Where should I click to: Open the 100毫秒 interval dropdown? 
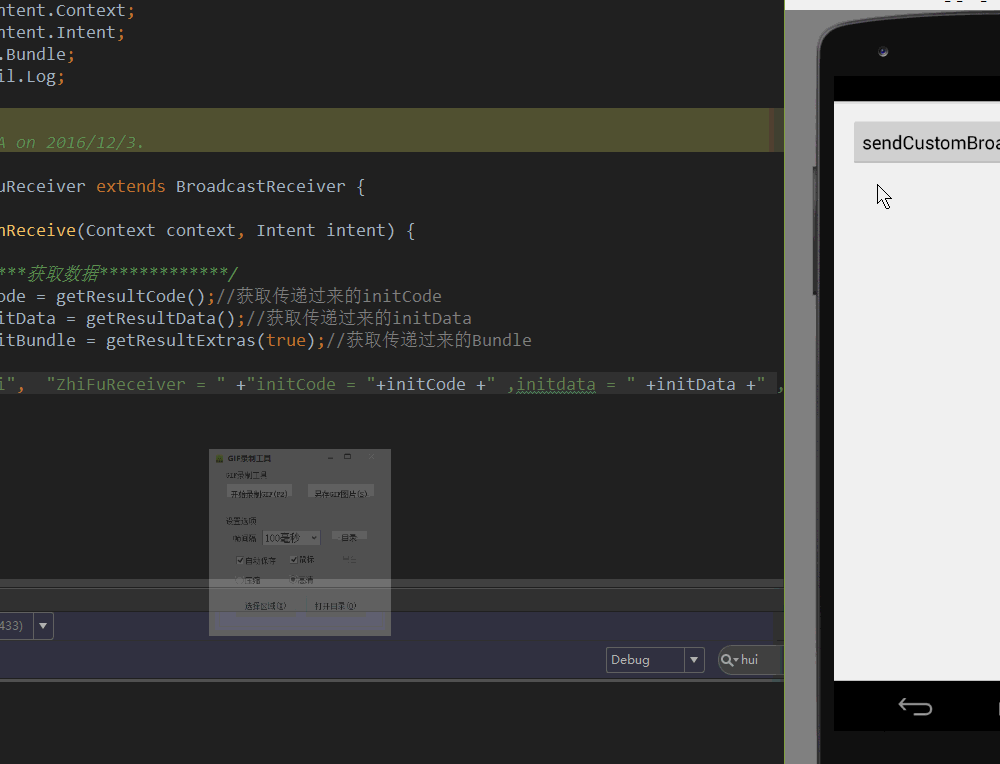point(291,538)
